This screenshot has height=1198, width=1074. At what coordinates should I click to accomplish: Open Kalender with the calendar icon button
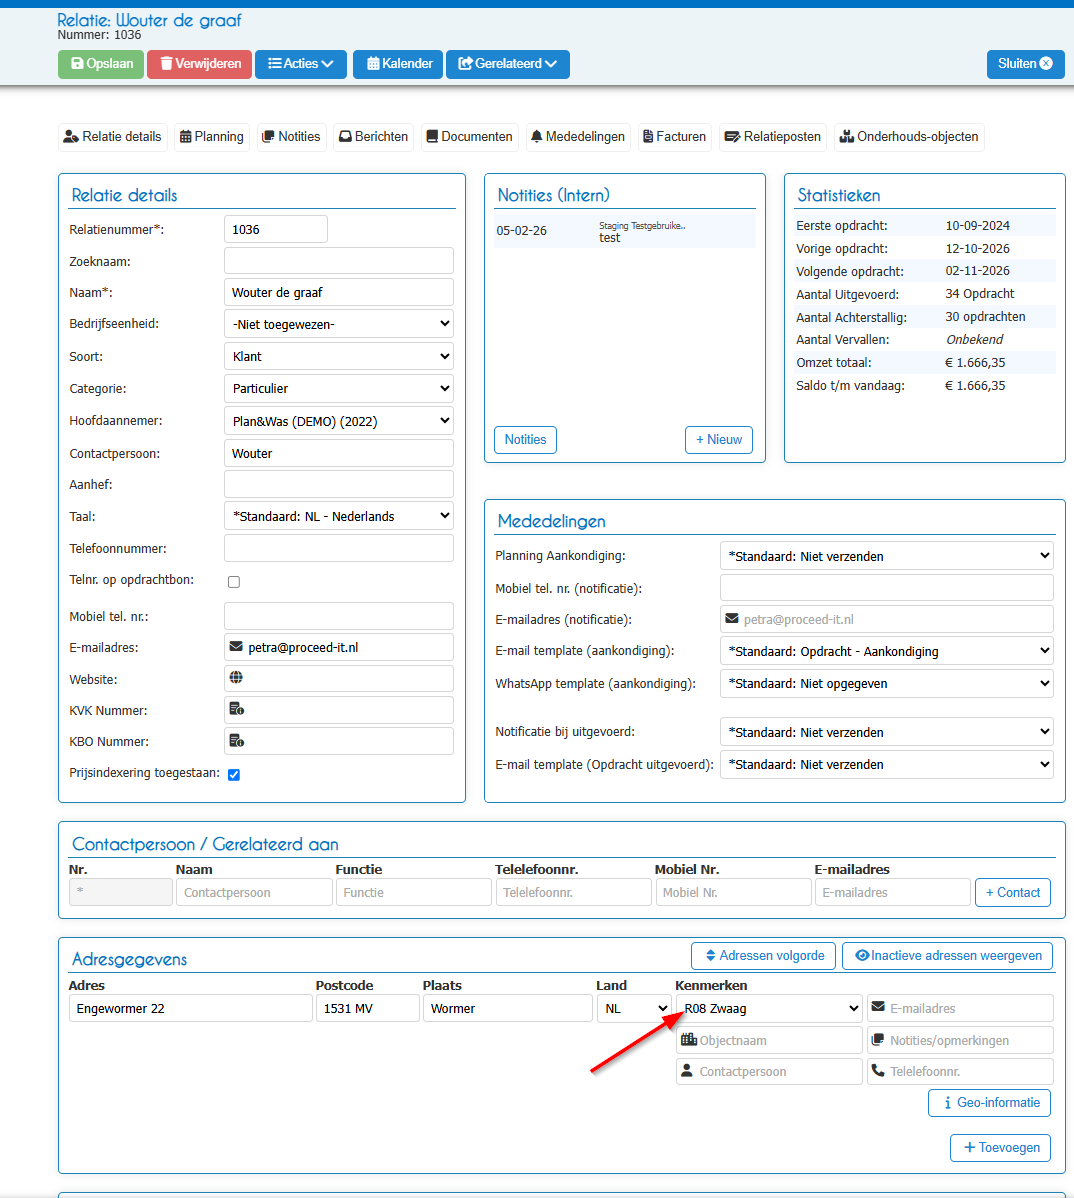point(399,63)
